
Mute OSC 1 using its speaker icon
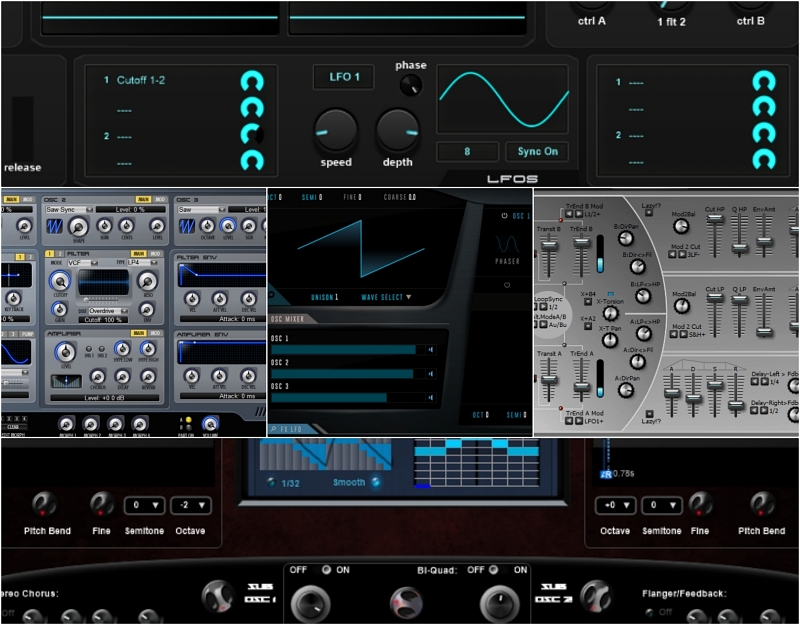[x=431, y=350]
